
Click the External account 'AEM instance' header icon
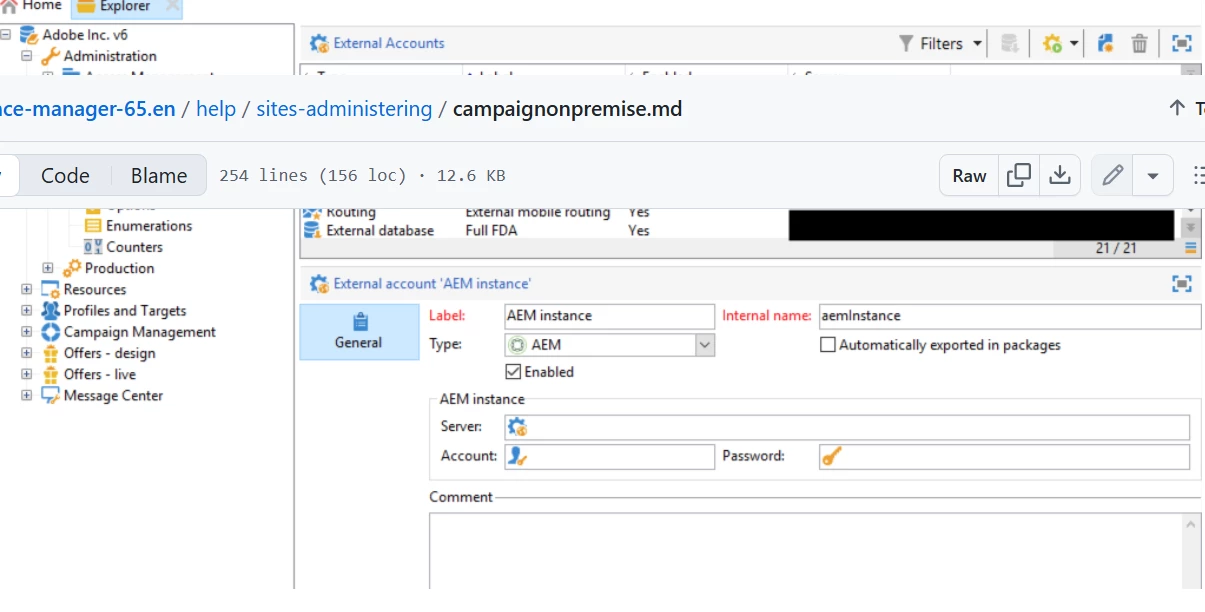pyautogui.click(x=319, y=284)
